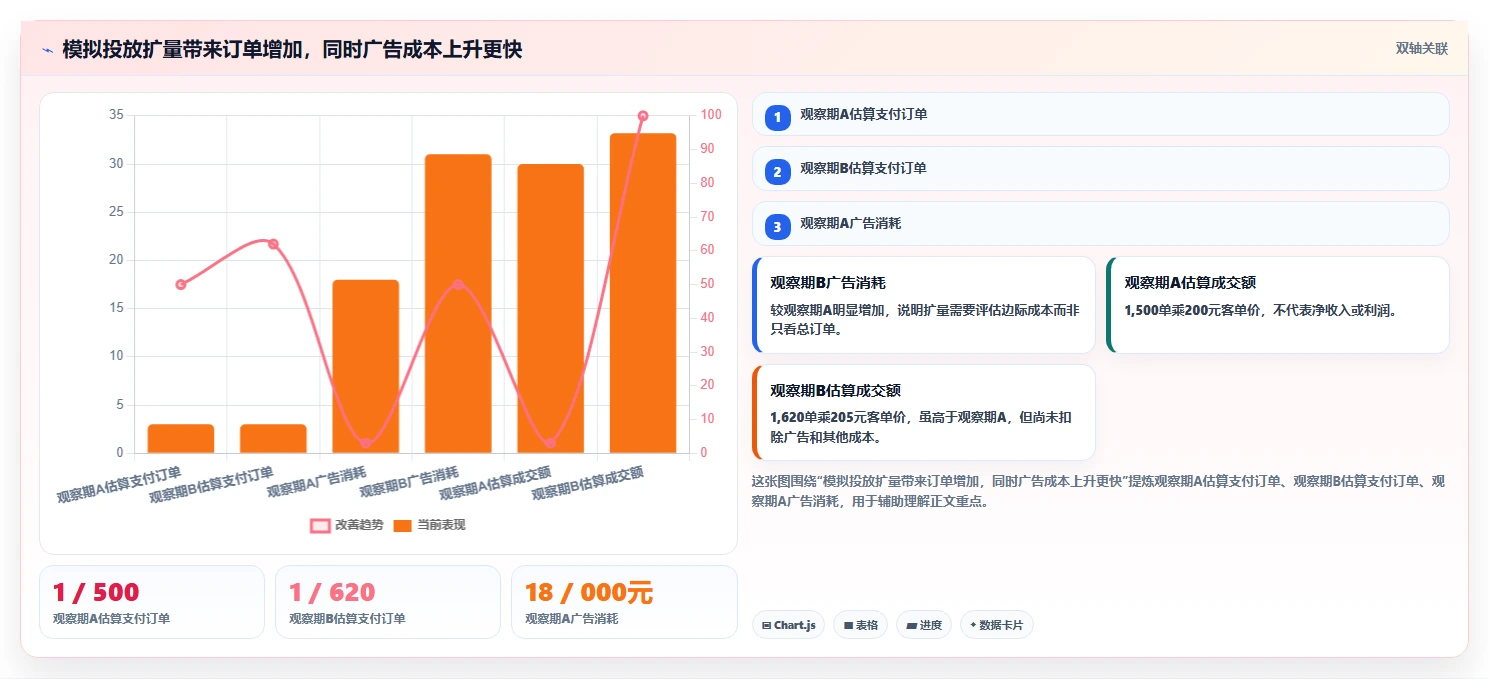Click trend line point at value 100

643,116
